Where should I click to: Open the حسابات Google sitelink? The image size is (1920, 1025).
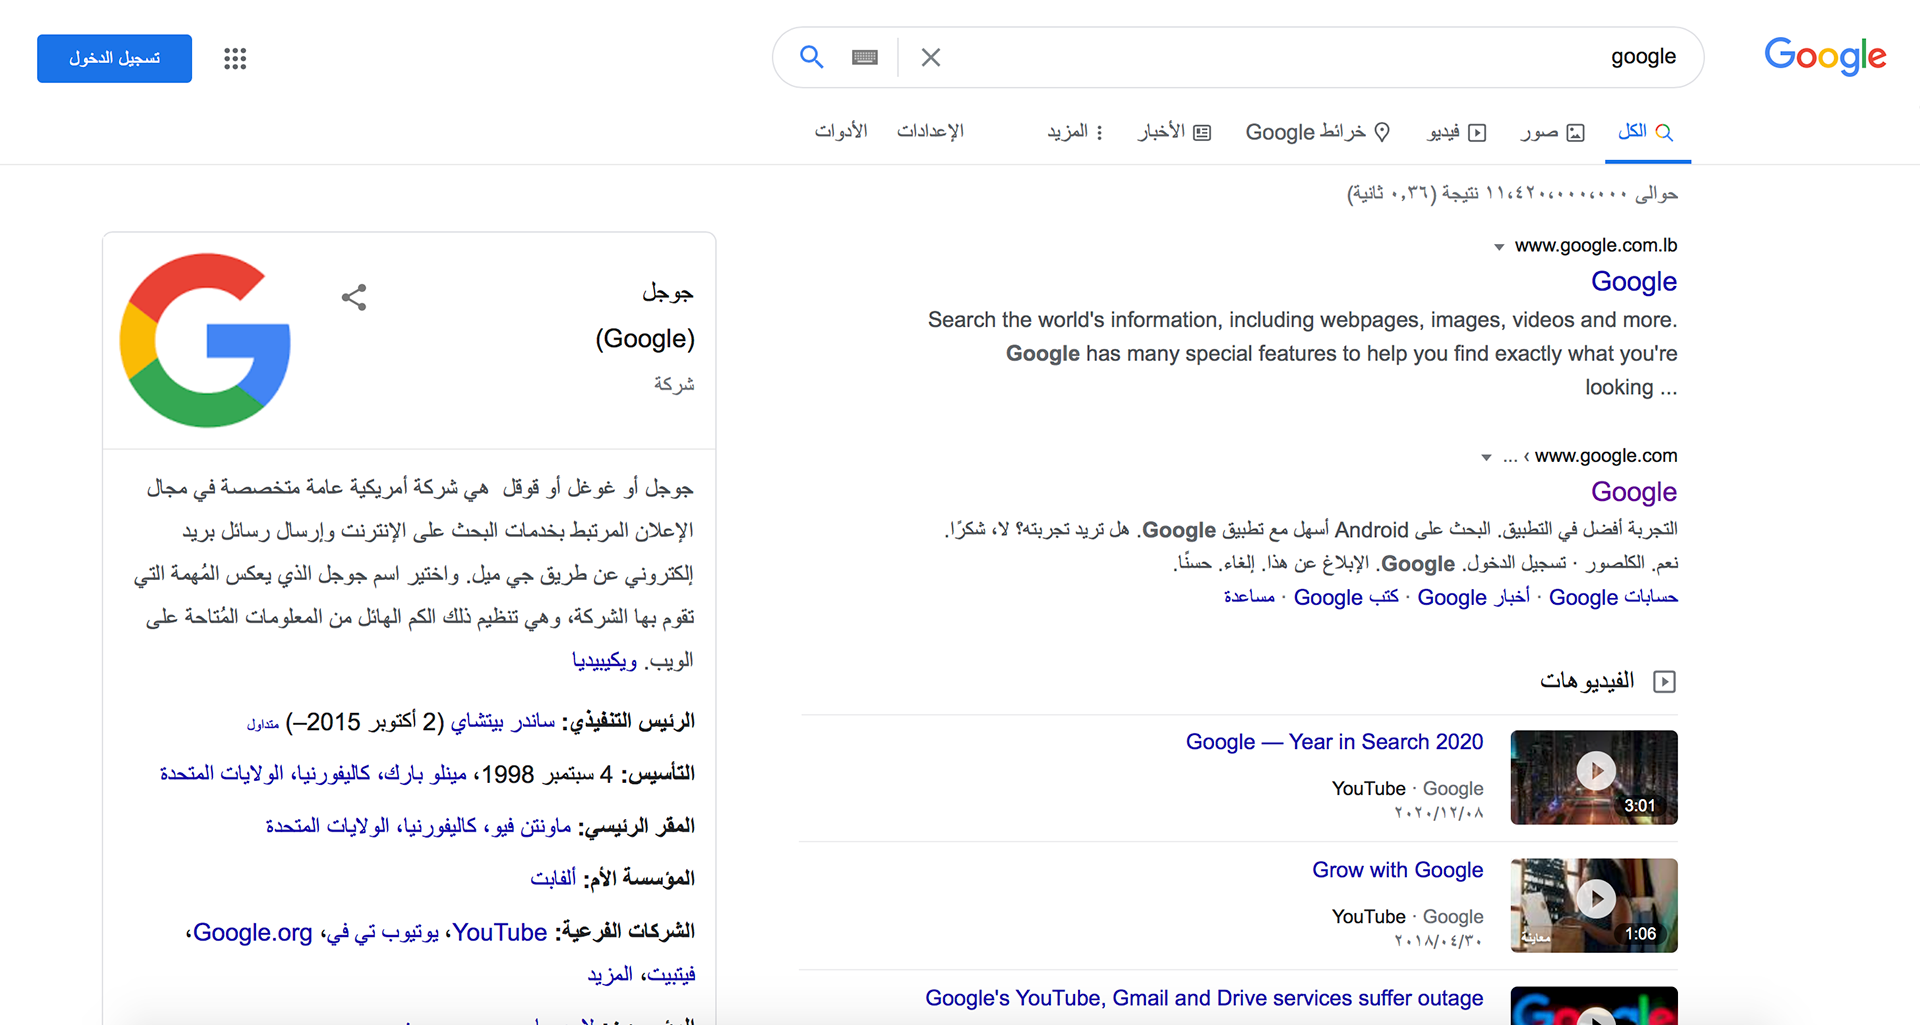[1613, 597]
